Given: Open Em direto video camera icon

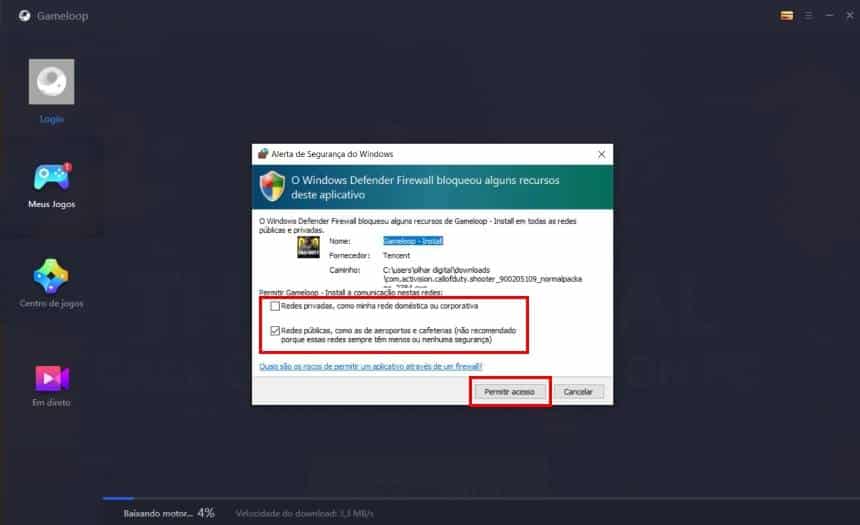Looking at the screenshot, I should 52,378.
